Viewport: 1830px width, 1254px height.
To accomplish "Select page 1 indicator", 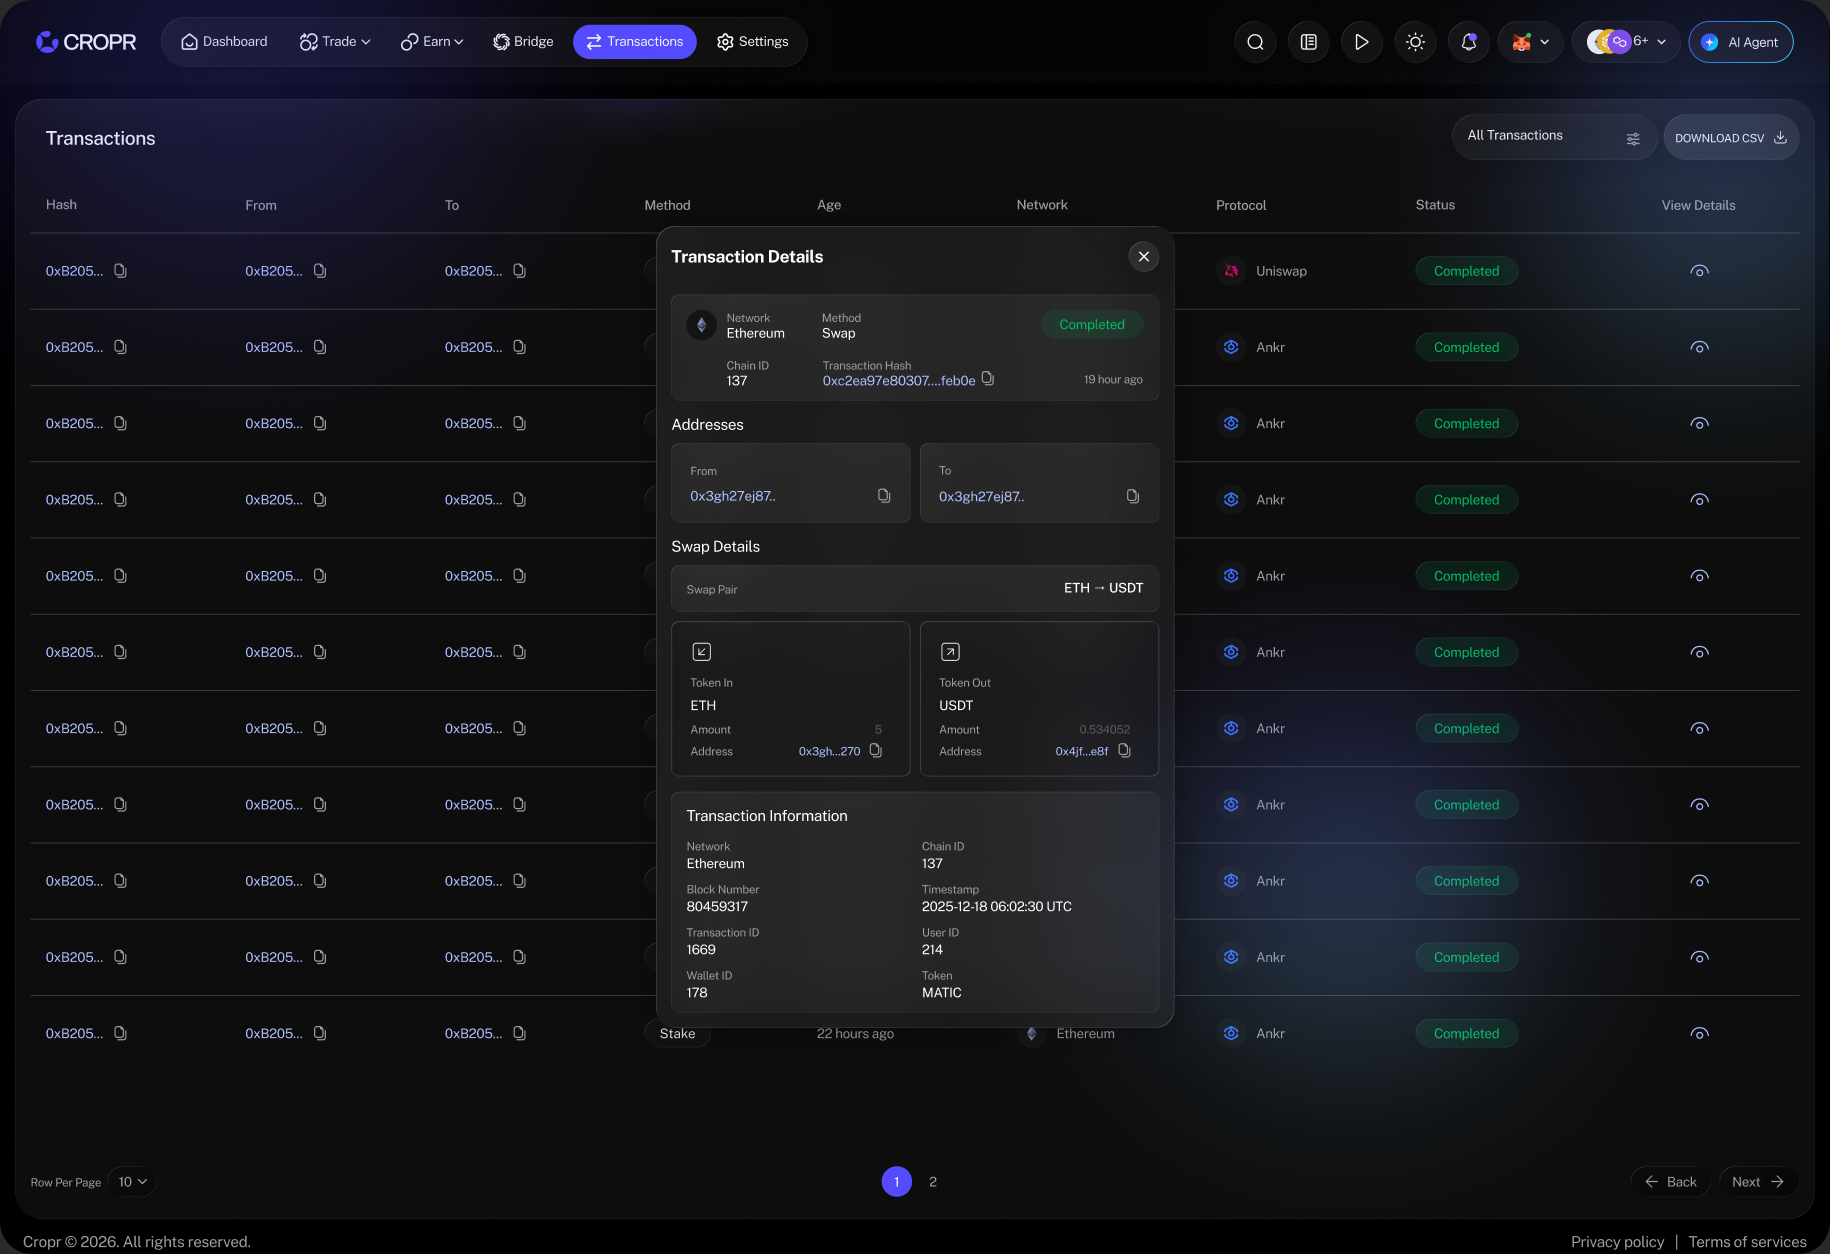I will pos(897,1182).
